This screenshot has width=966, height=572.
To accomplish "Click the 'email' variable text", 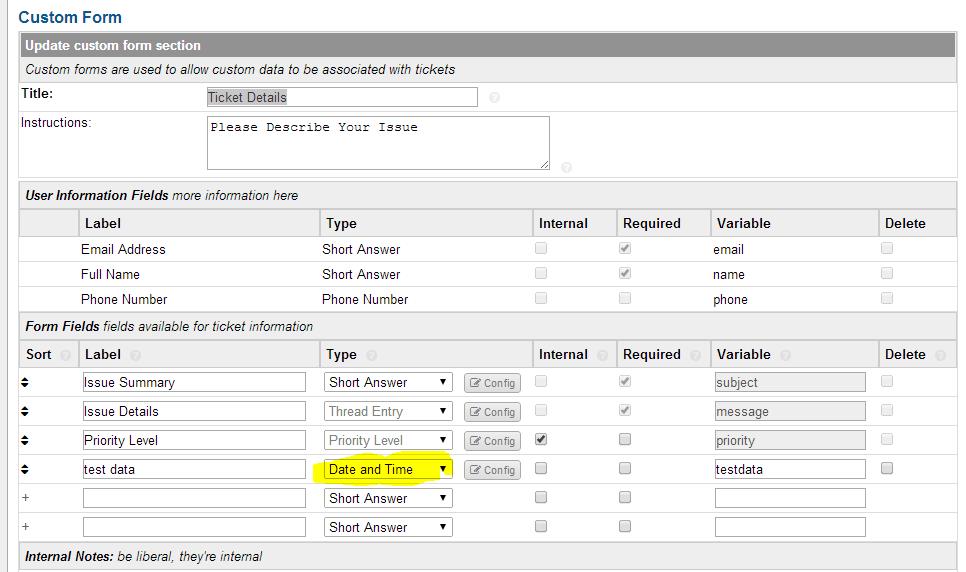I will point(728,250).
